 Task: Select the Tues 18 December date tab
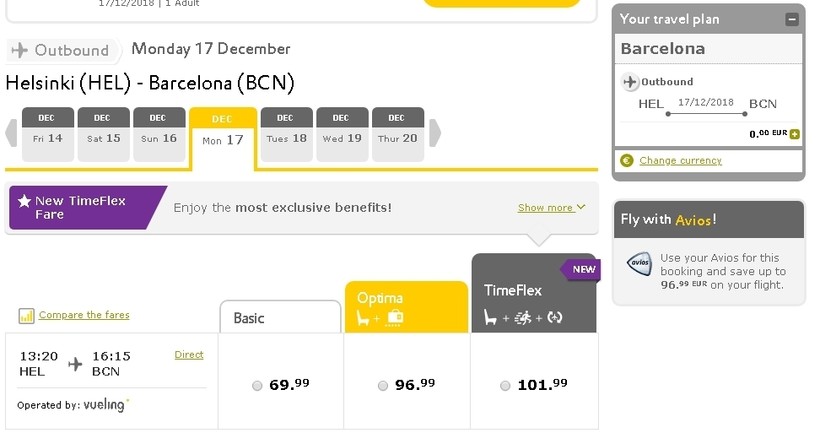[286, 134]
